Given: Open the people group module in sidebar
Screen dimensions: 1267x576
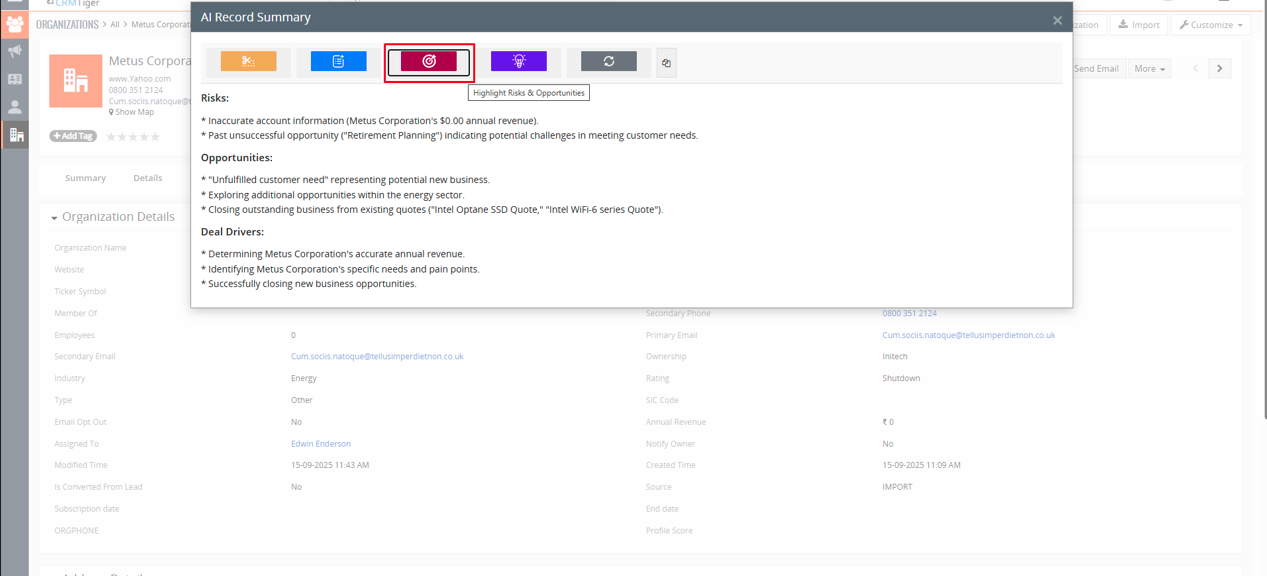Looking at the screenshot, I should pos(14,24).
